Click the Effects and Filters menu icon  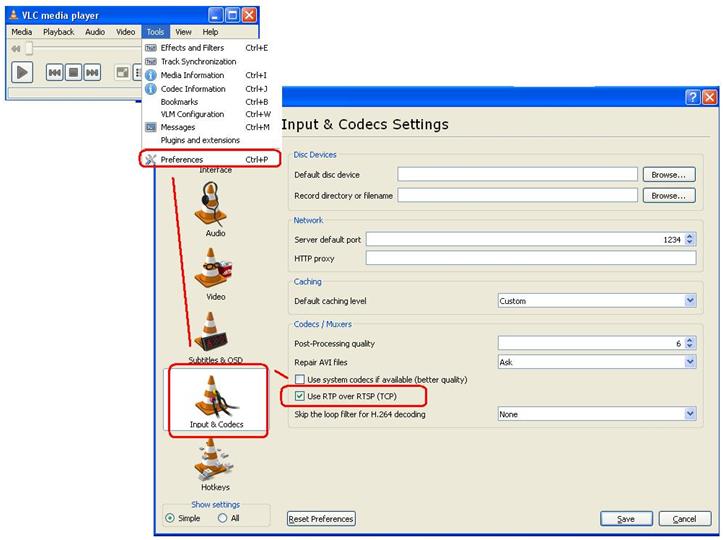pyautogui.click(x=151, y=48)
